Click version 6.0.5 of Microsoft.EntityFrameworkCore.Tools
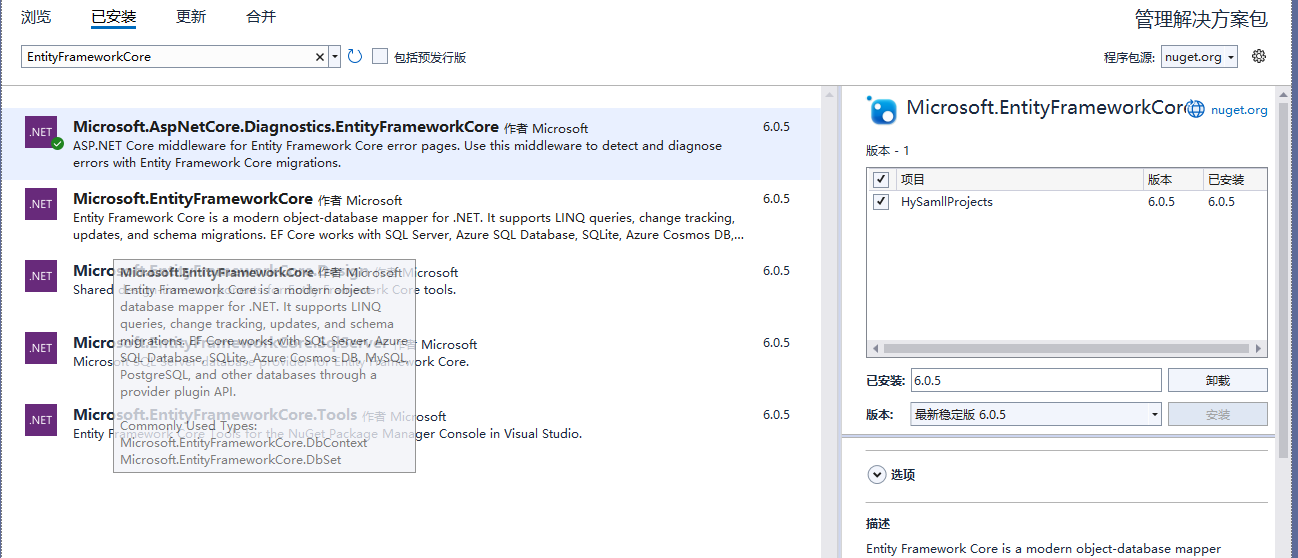The width and height of the screenshot is (1298, 558). pyautogui.click(x=776, y=414)
